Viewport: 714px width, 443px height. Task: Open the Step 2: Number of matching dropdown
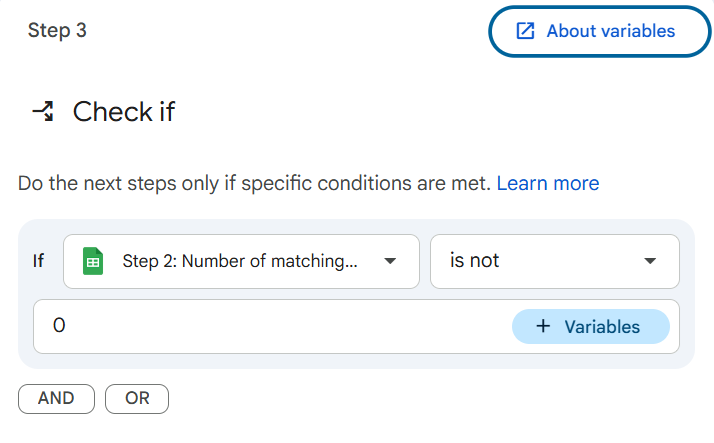(x=240, y=262)
